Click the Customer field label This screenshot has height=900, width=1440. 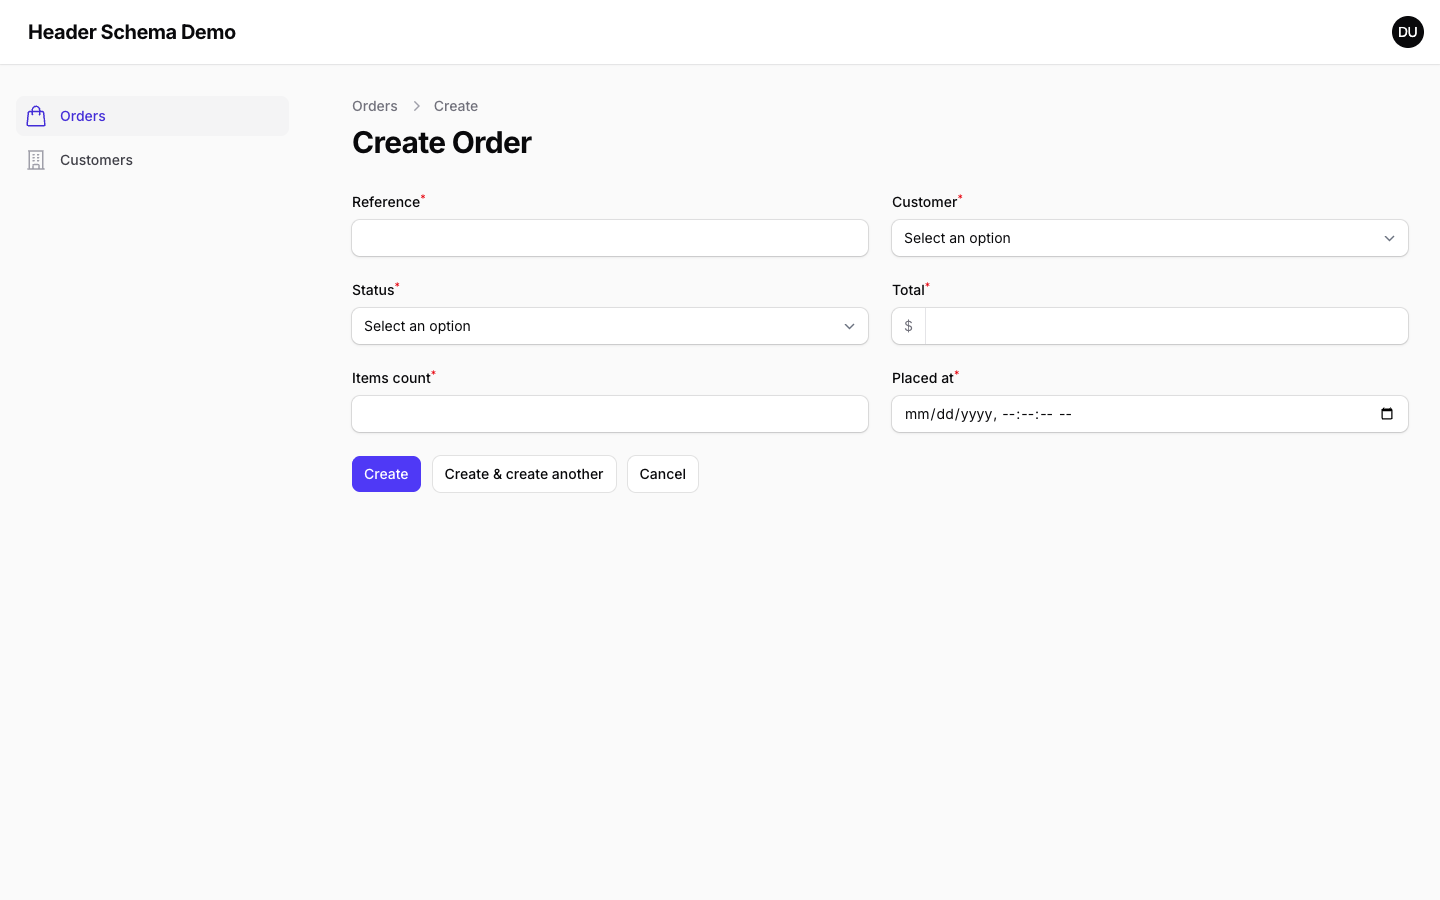tap(925, 202)
